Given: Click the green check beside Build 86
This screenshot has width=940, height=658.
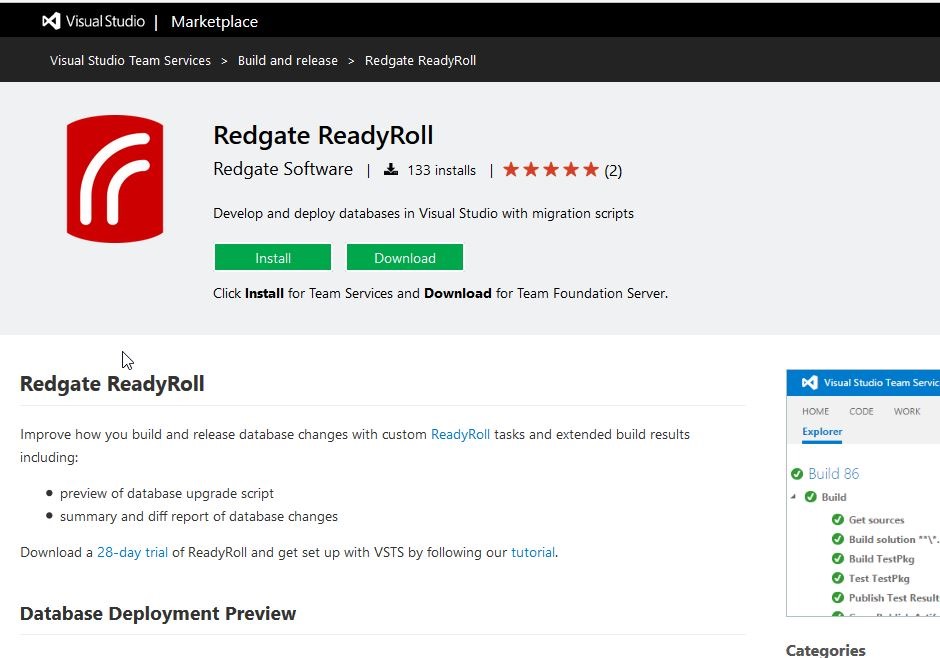Looking at the screenshot, I should [797, 474].
